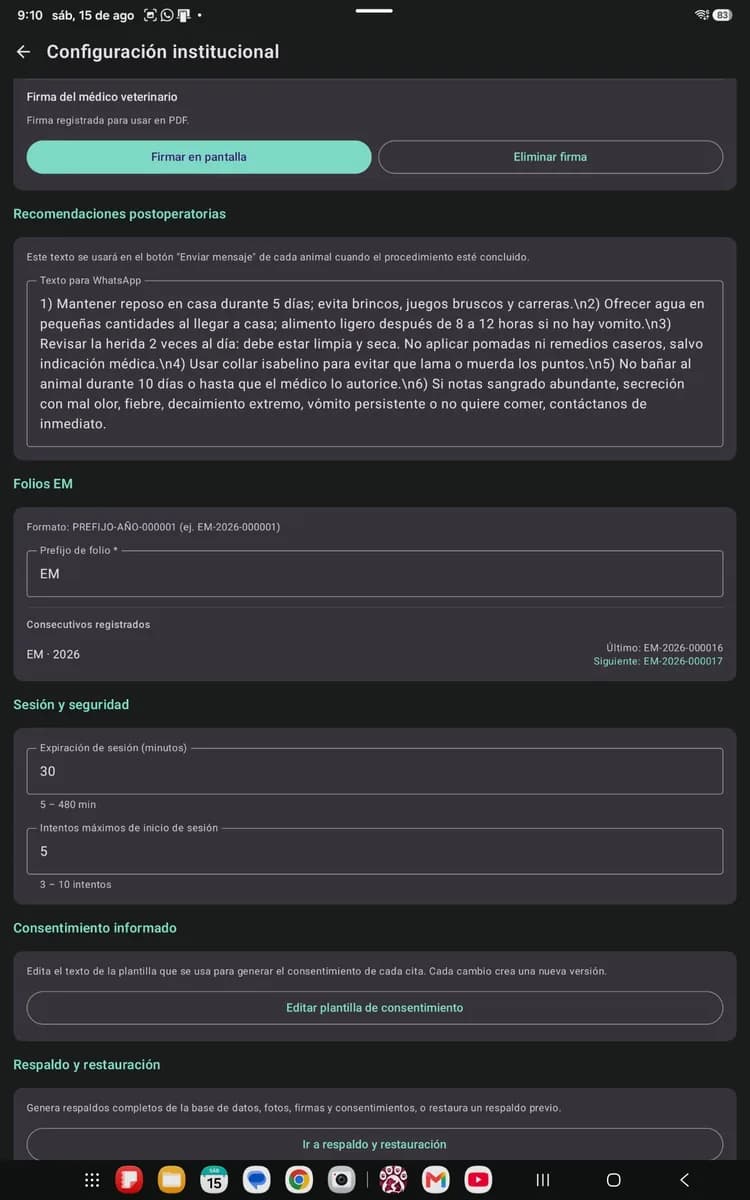Edit Expiración de sesión minutes field

(375, 771)
